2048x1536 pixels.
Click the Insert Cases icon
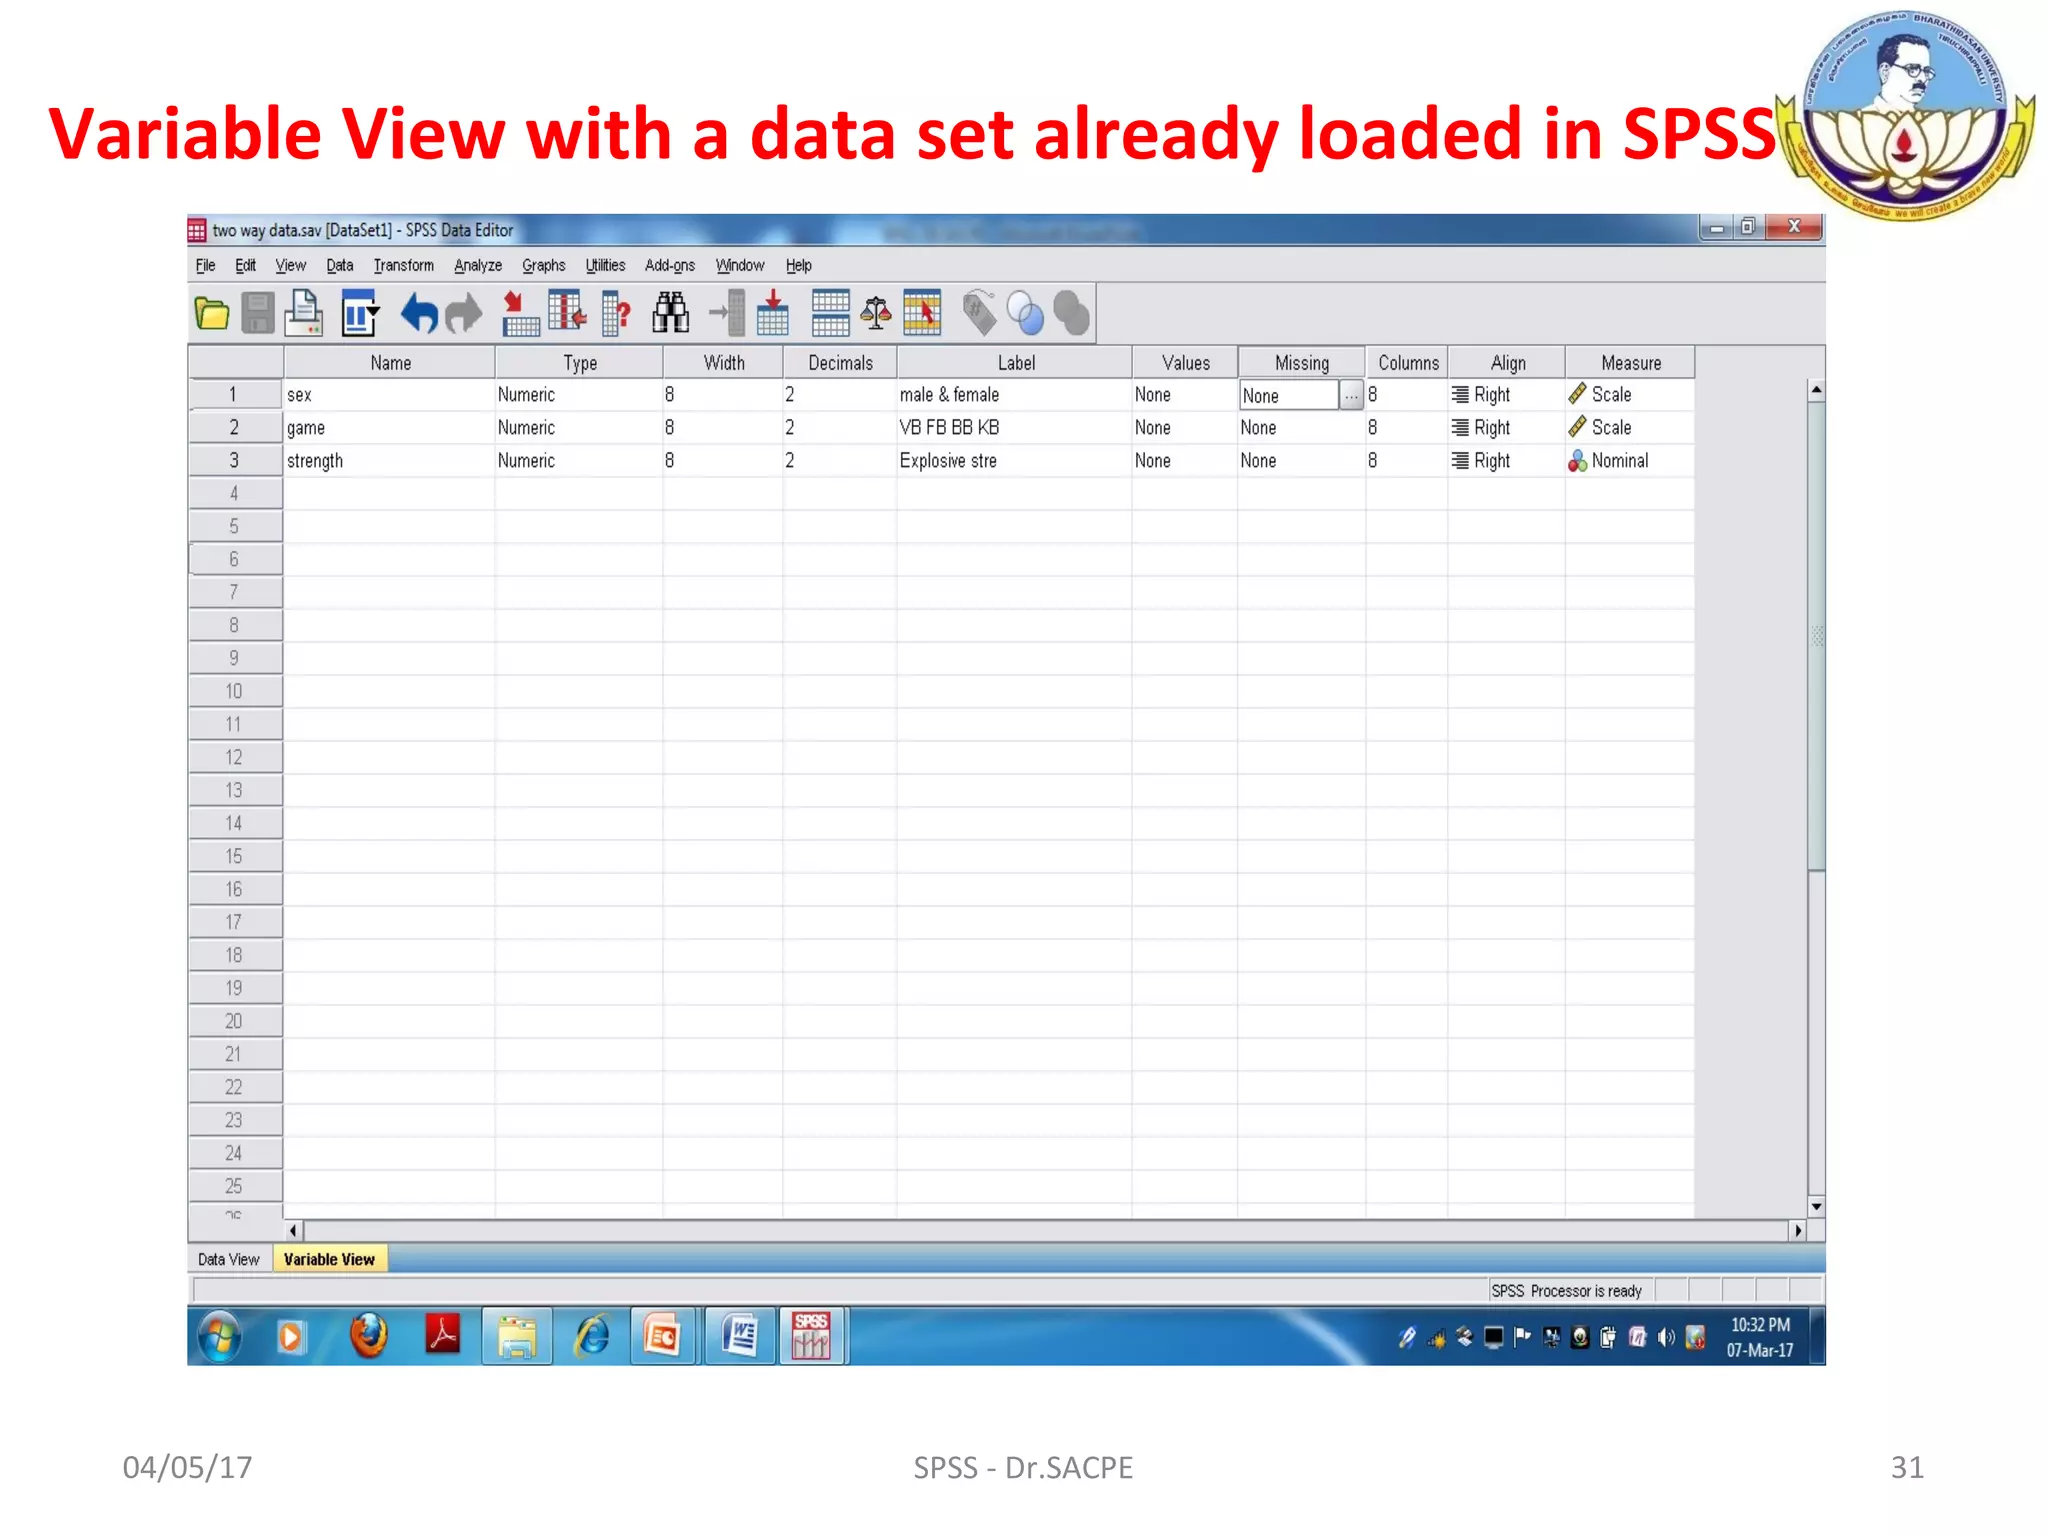(728, 313)
